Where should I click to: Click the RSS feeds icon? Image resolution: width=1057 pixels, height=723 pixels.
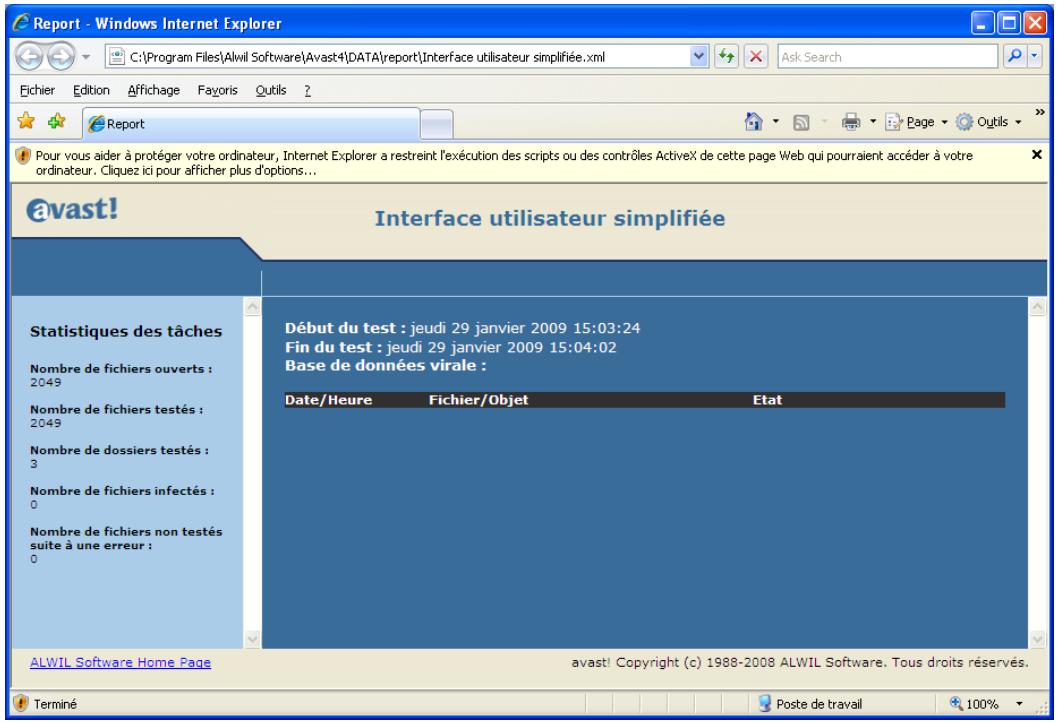(801, 123)
